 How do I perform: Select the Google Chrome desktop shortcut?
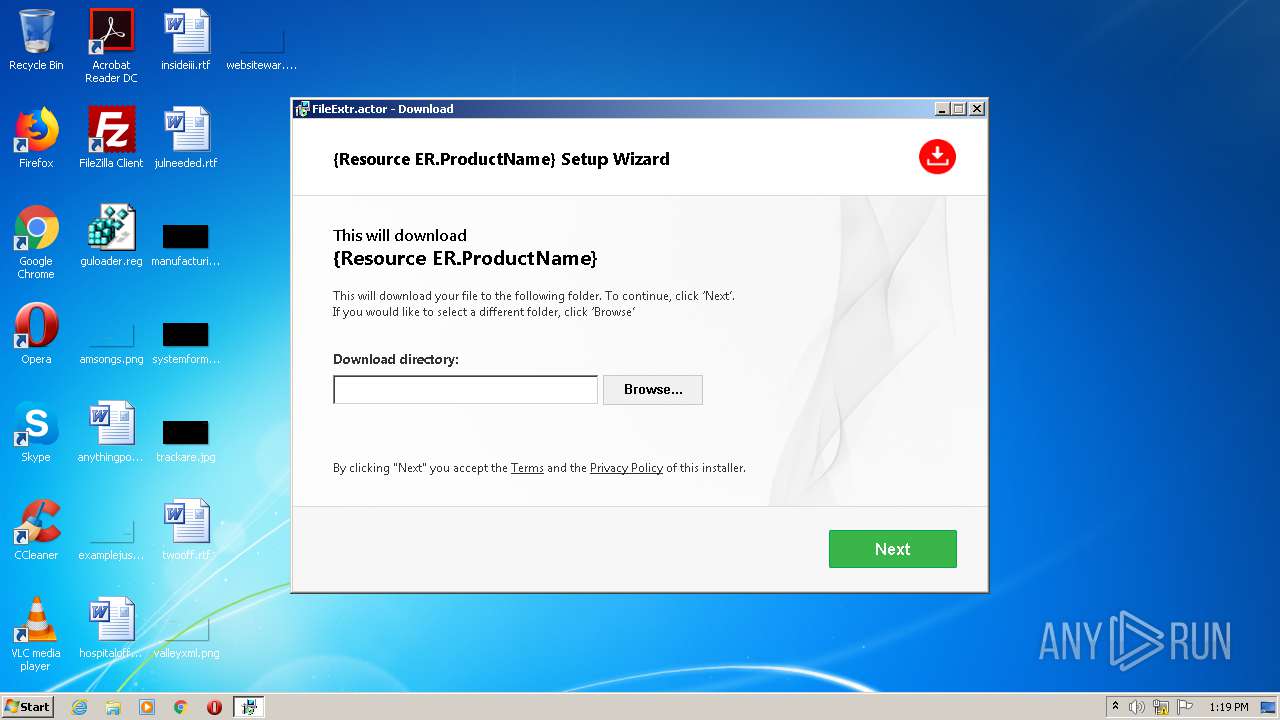[36, 242]
